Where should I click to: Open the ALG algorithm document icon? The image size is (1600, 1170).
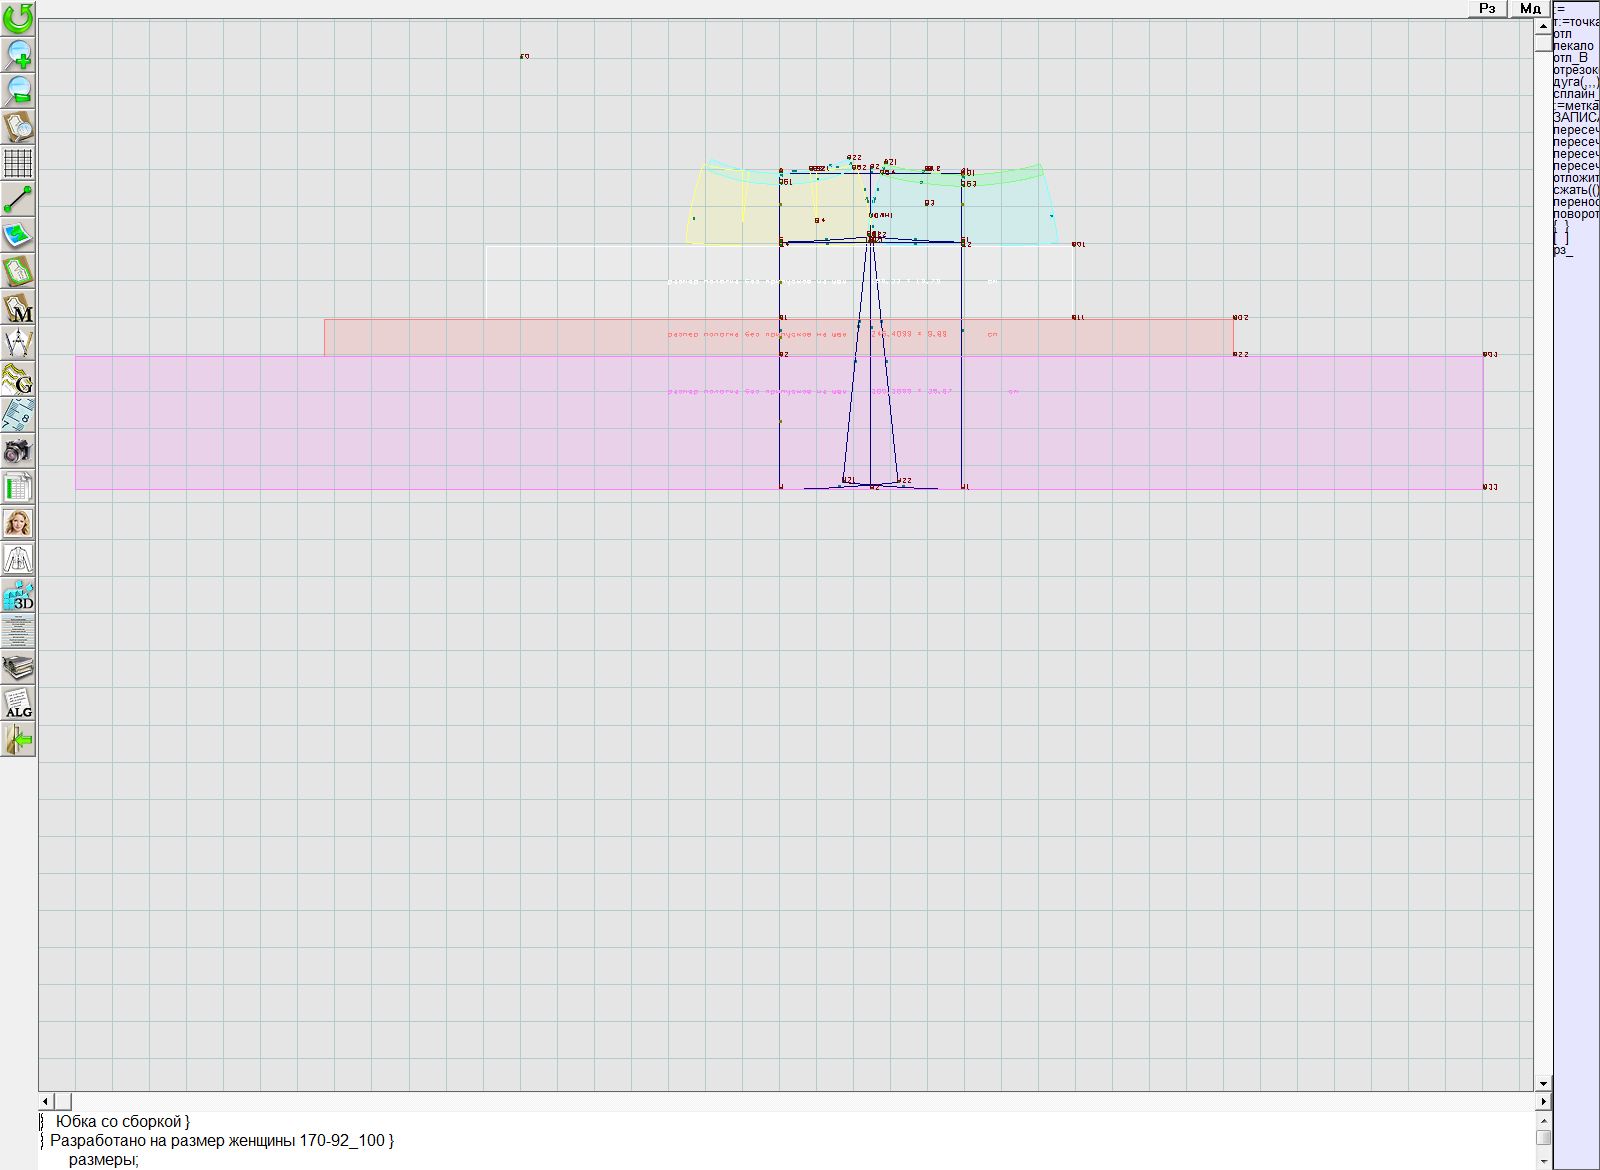point(18,703)
